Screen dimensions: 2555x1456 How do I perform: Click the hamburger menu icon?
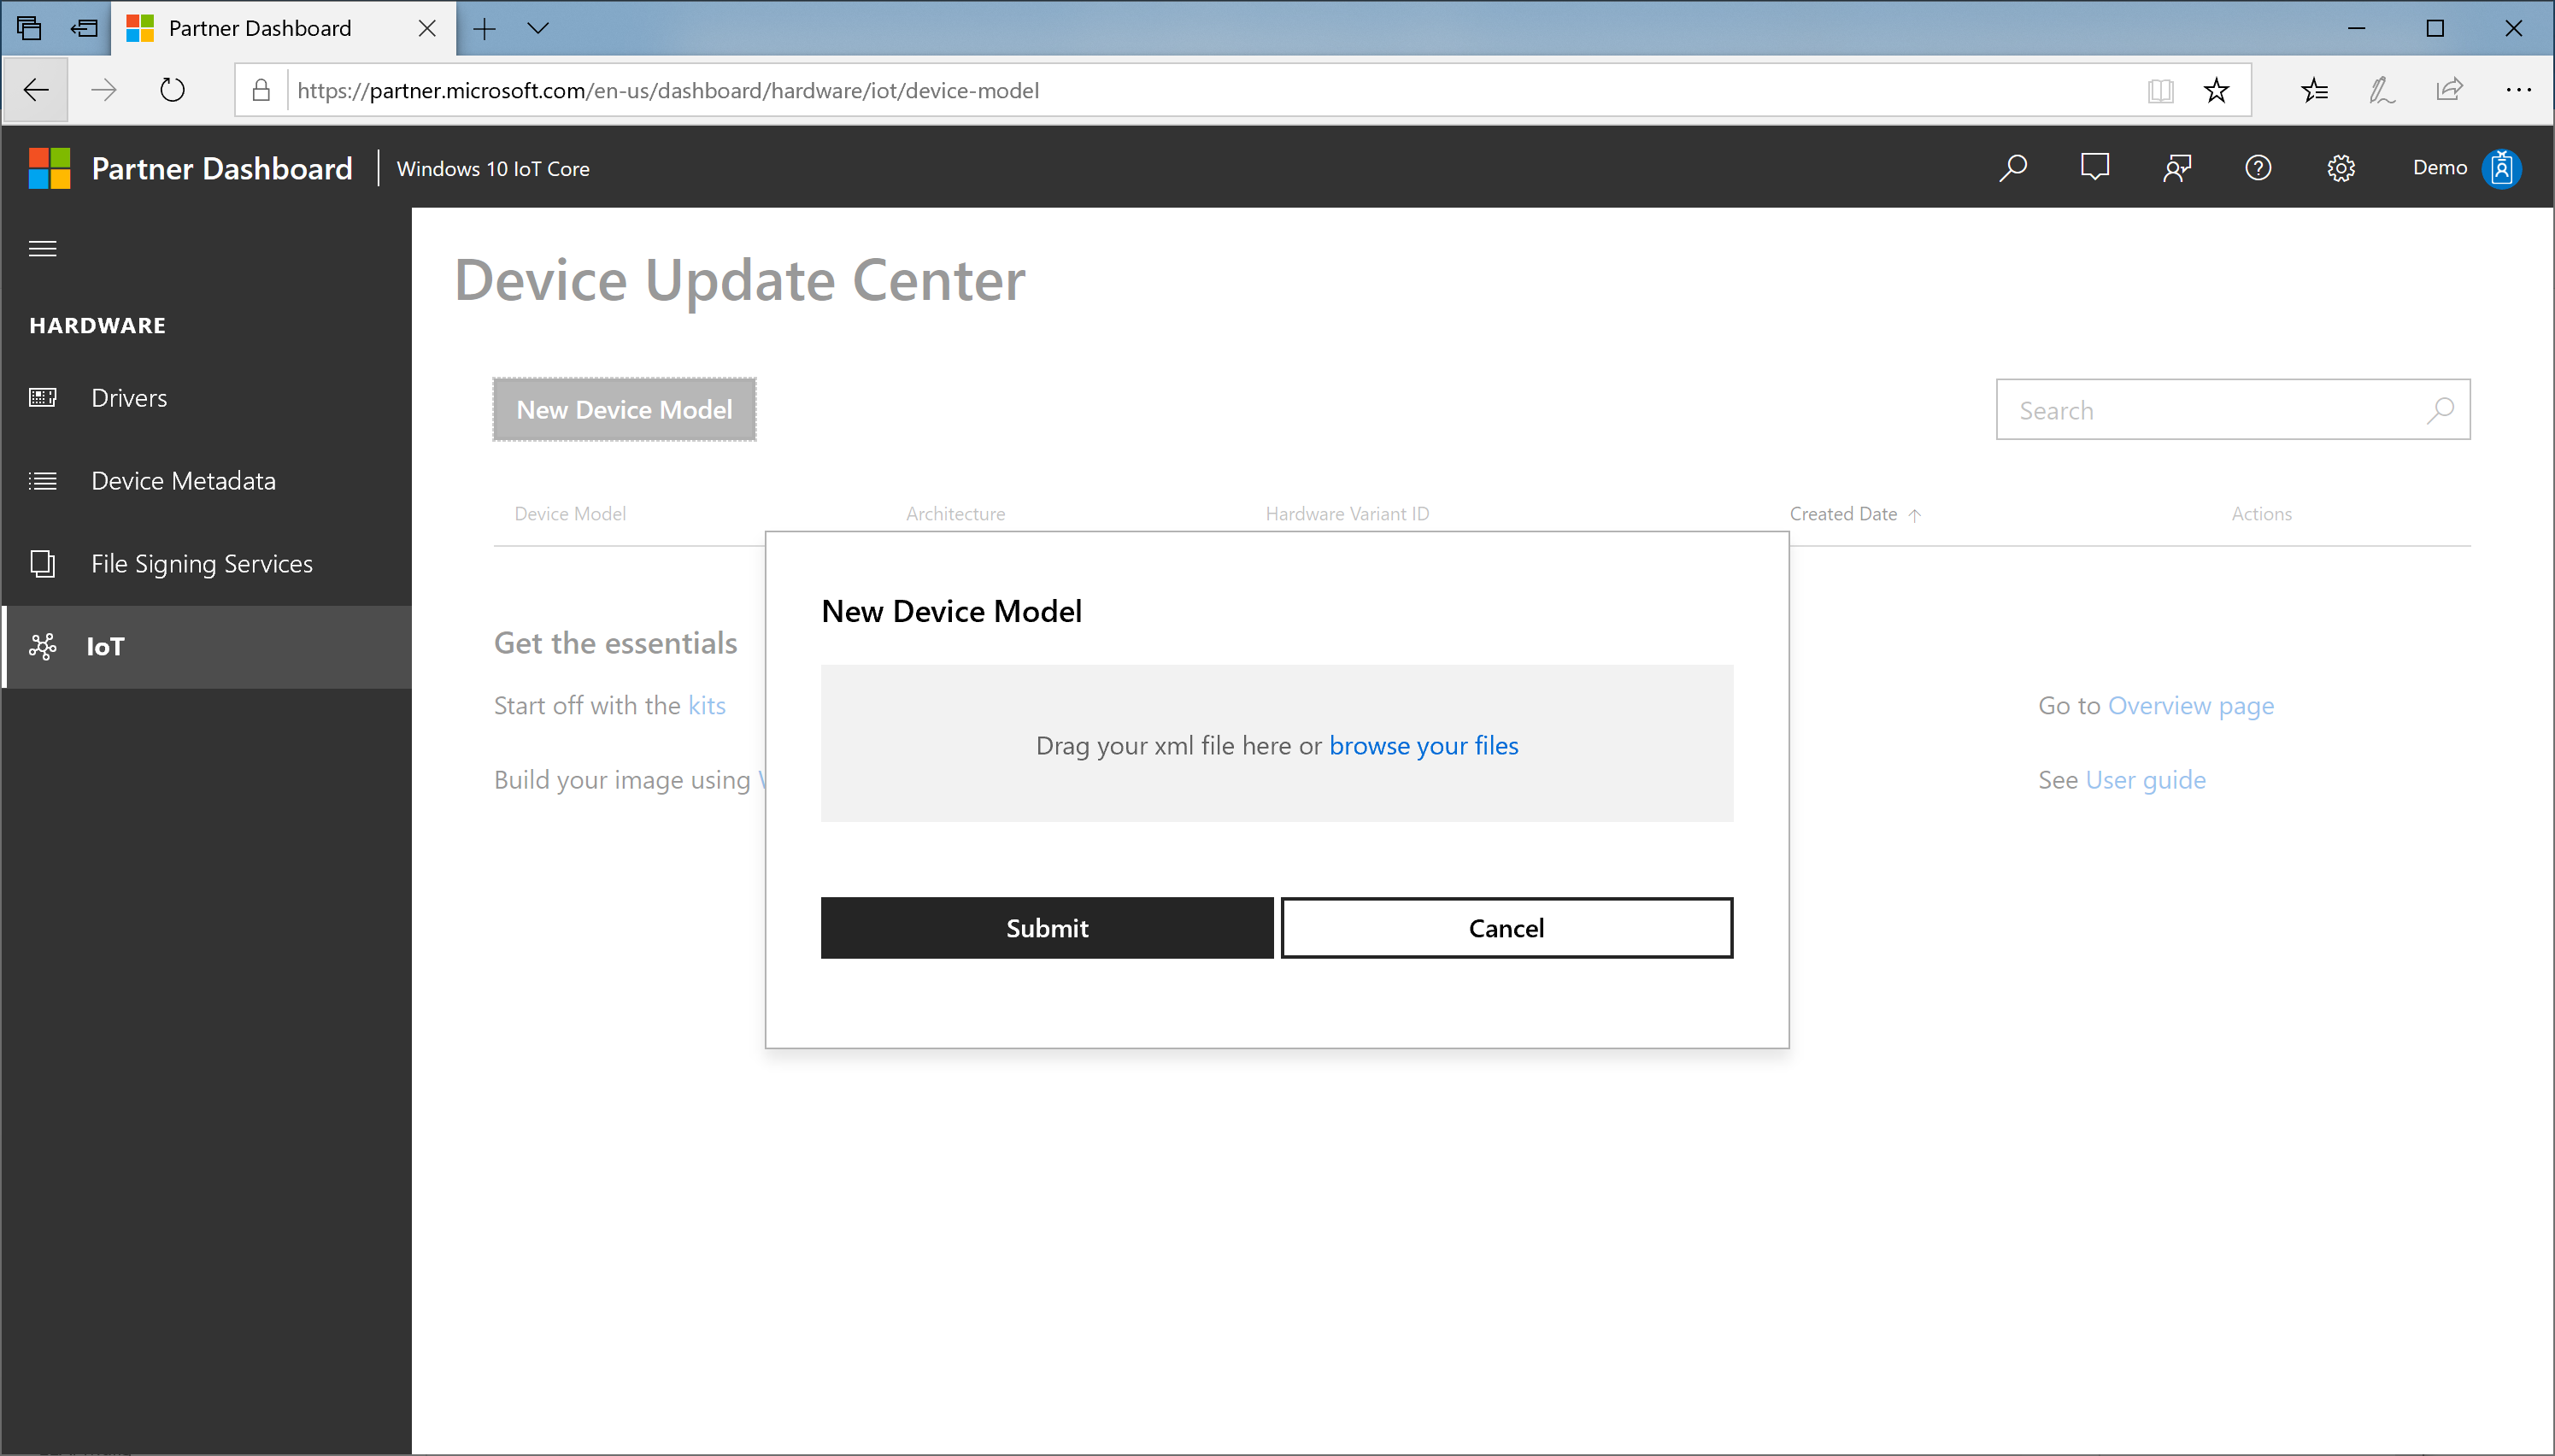pyautogui.click(x=42, y=247)
